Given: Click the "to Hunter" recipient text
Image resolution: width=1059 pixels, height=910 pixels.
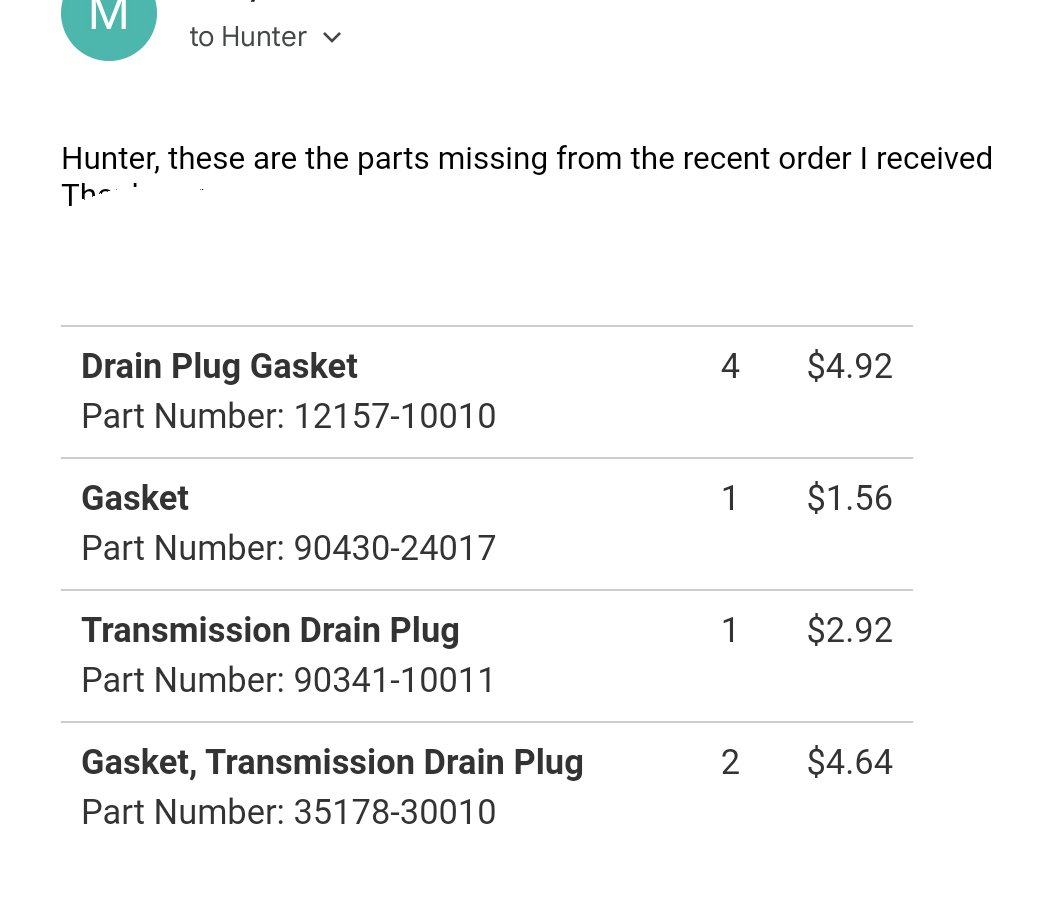Looking at the screenshot, I should point(248,37).
